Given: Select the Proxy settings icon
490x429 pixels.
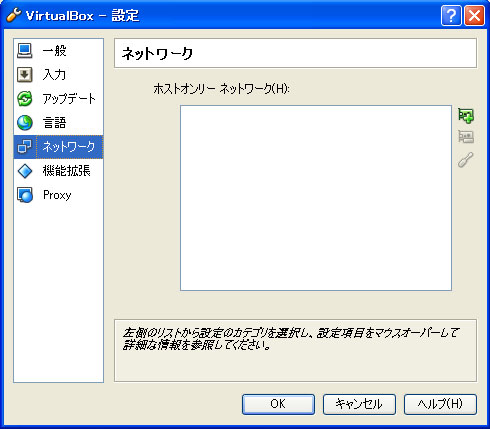Looking at the screenshot, I should tap(25, 195).
